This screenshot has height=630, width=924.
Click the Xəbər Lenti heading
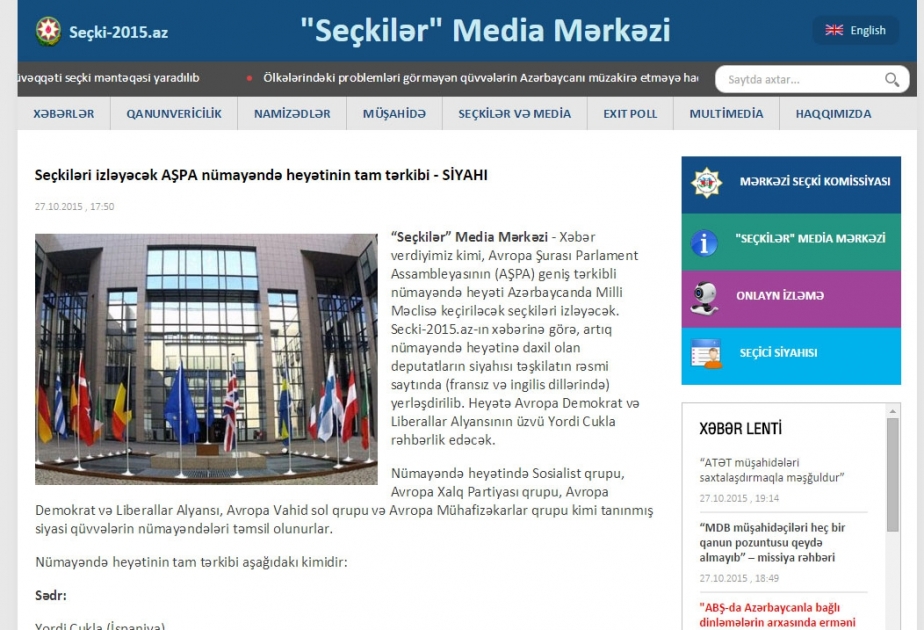tap(740, 428)
